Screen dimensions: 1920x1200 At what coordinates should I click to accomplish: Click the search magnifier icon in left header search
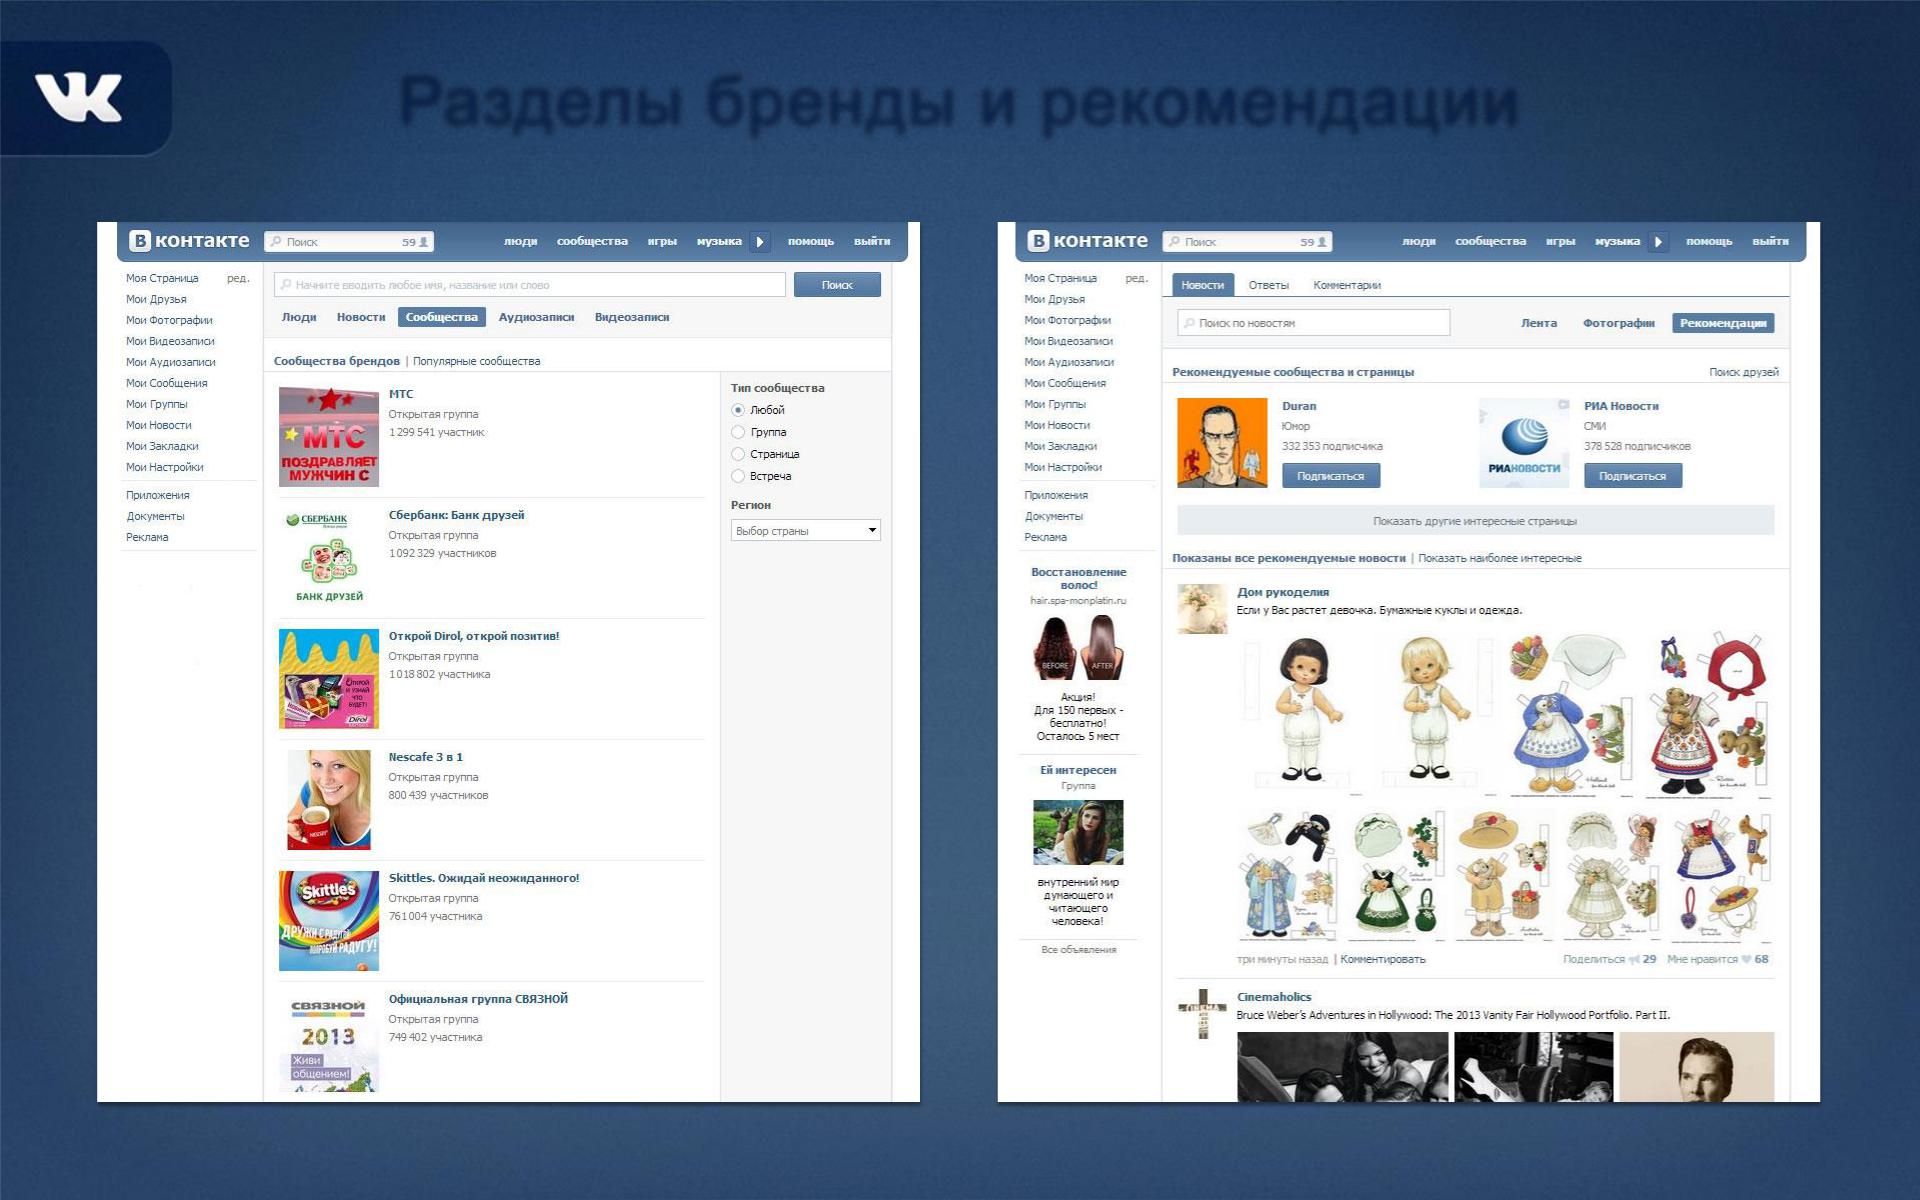(x=276, y=242)
